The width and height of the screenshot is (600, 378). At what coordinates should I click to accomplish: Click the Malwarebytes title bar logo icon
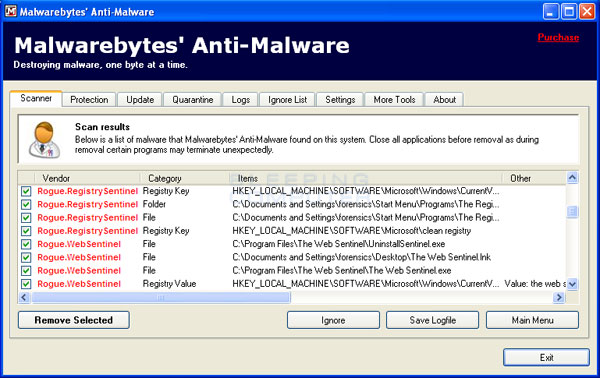pos(10,11)
